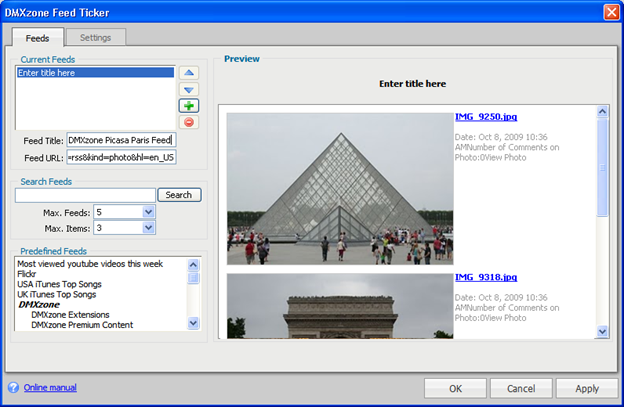Click the Preview scrollbar up arrow
This screenshot has height=407, width=624.
pyautogui.click(x=603, y=111)
